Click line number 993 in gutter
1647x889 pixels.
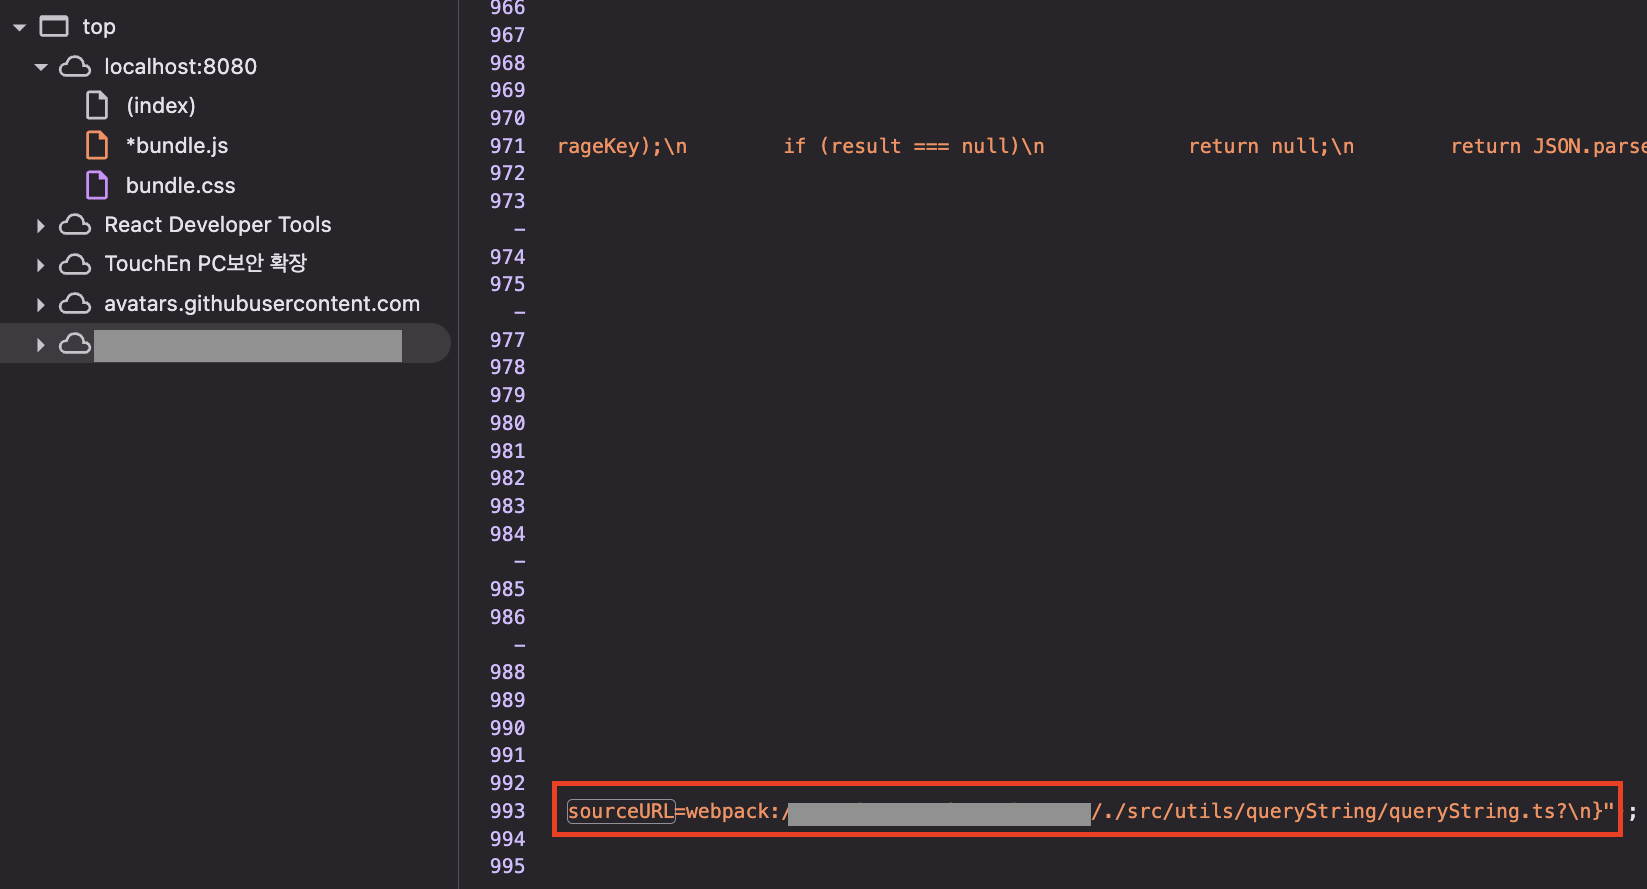(x=507, y=811)
